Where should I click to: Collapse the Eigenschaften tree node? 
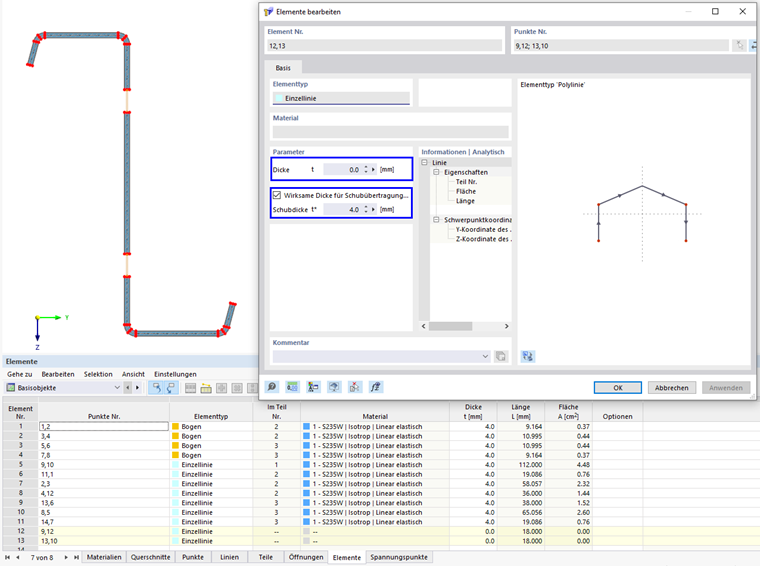click(436, 172)
